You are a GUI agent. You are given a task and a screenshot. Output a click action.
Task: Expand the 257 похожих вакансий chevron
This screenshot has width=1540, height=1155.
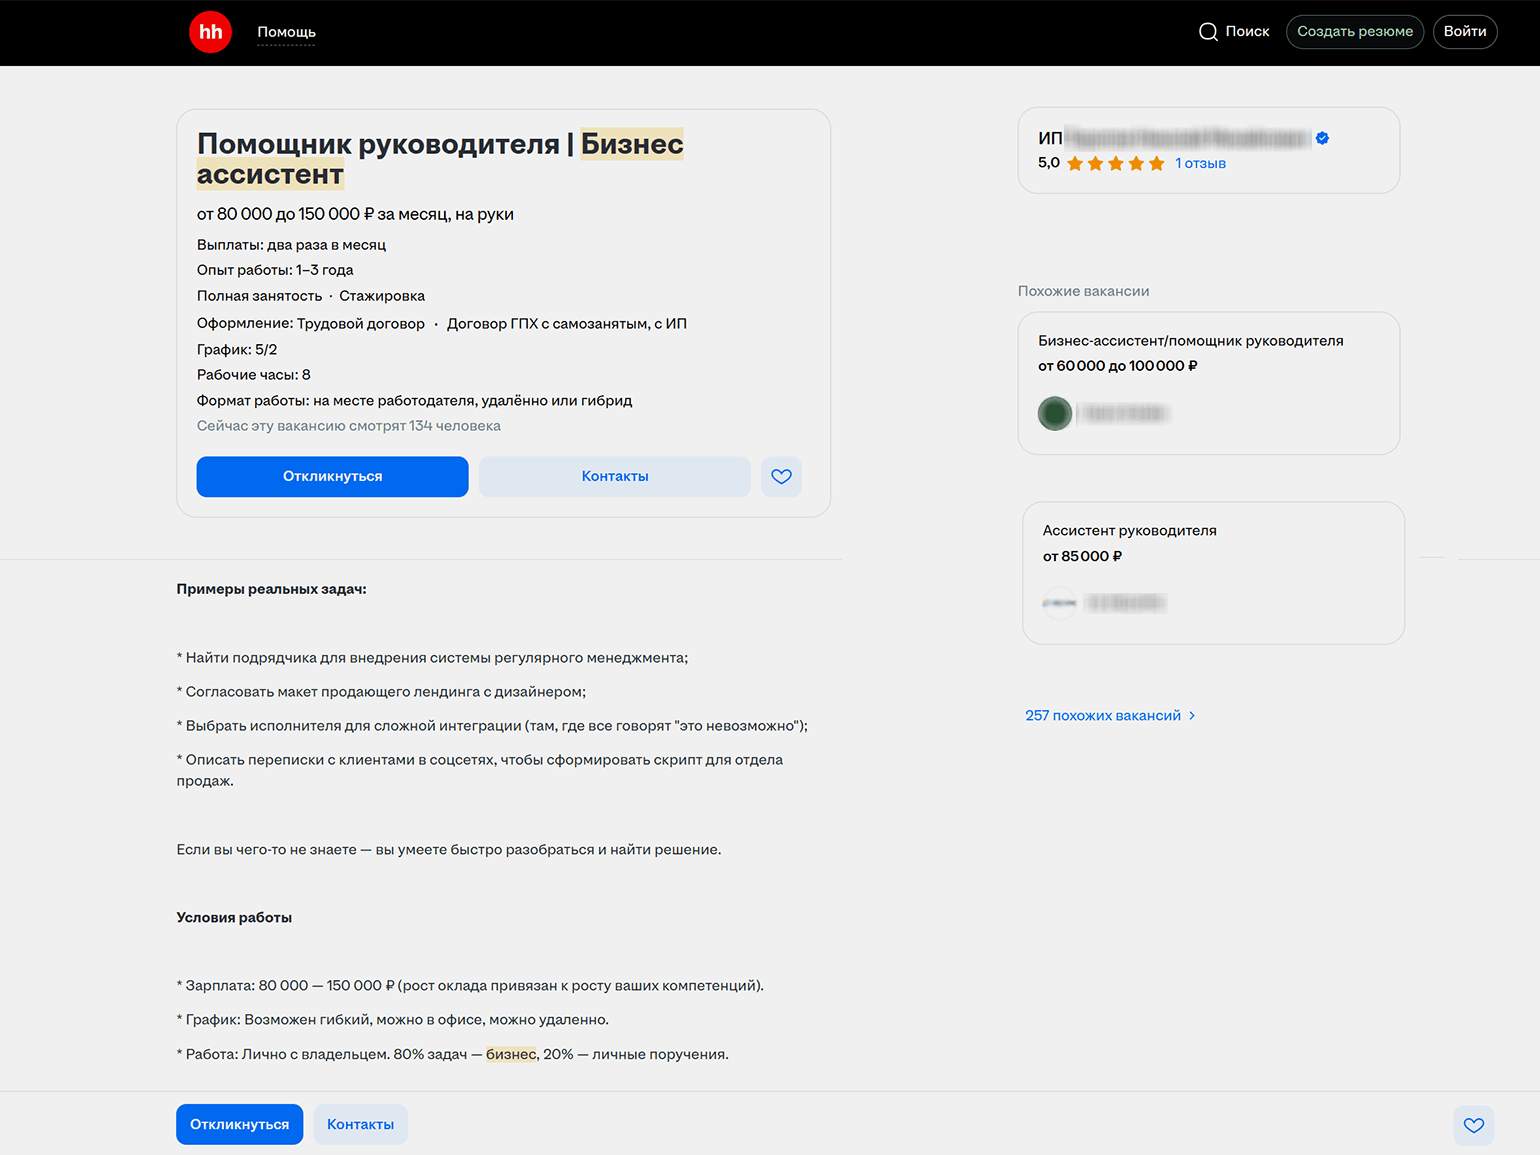coord(1192,716)
